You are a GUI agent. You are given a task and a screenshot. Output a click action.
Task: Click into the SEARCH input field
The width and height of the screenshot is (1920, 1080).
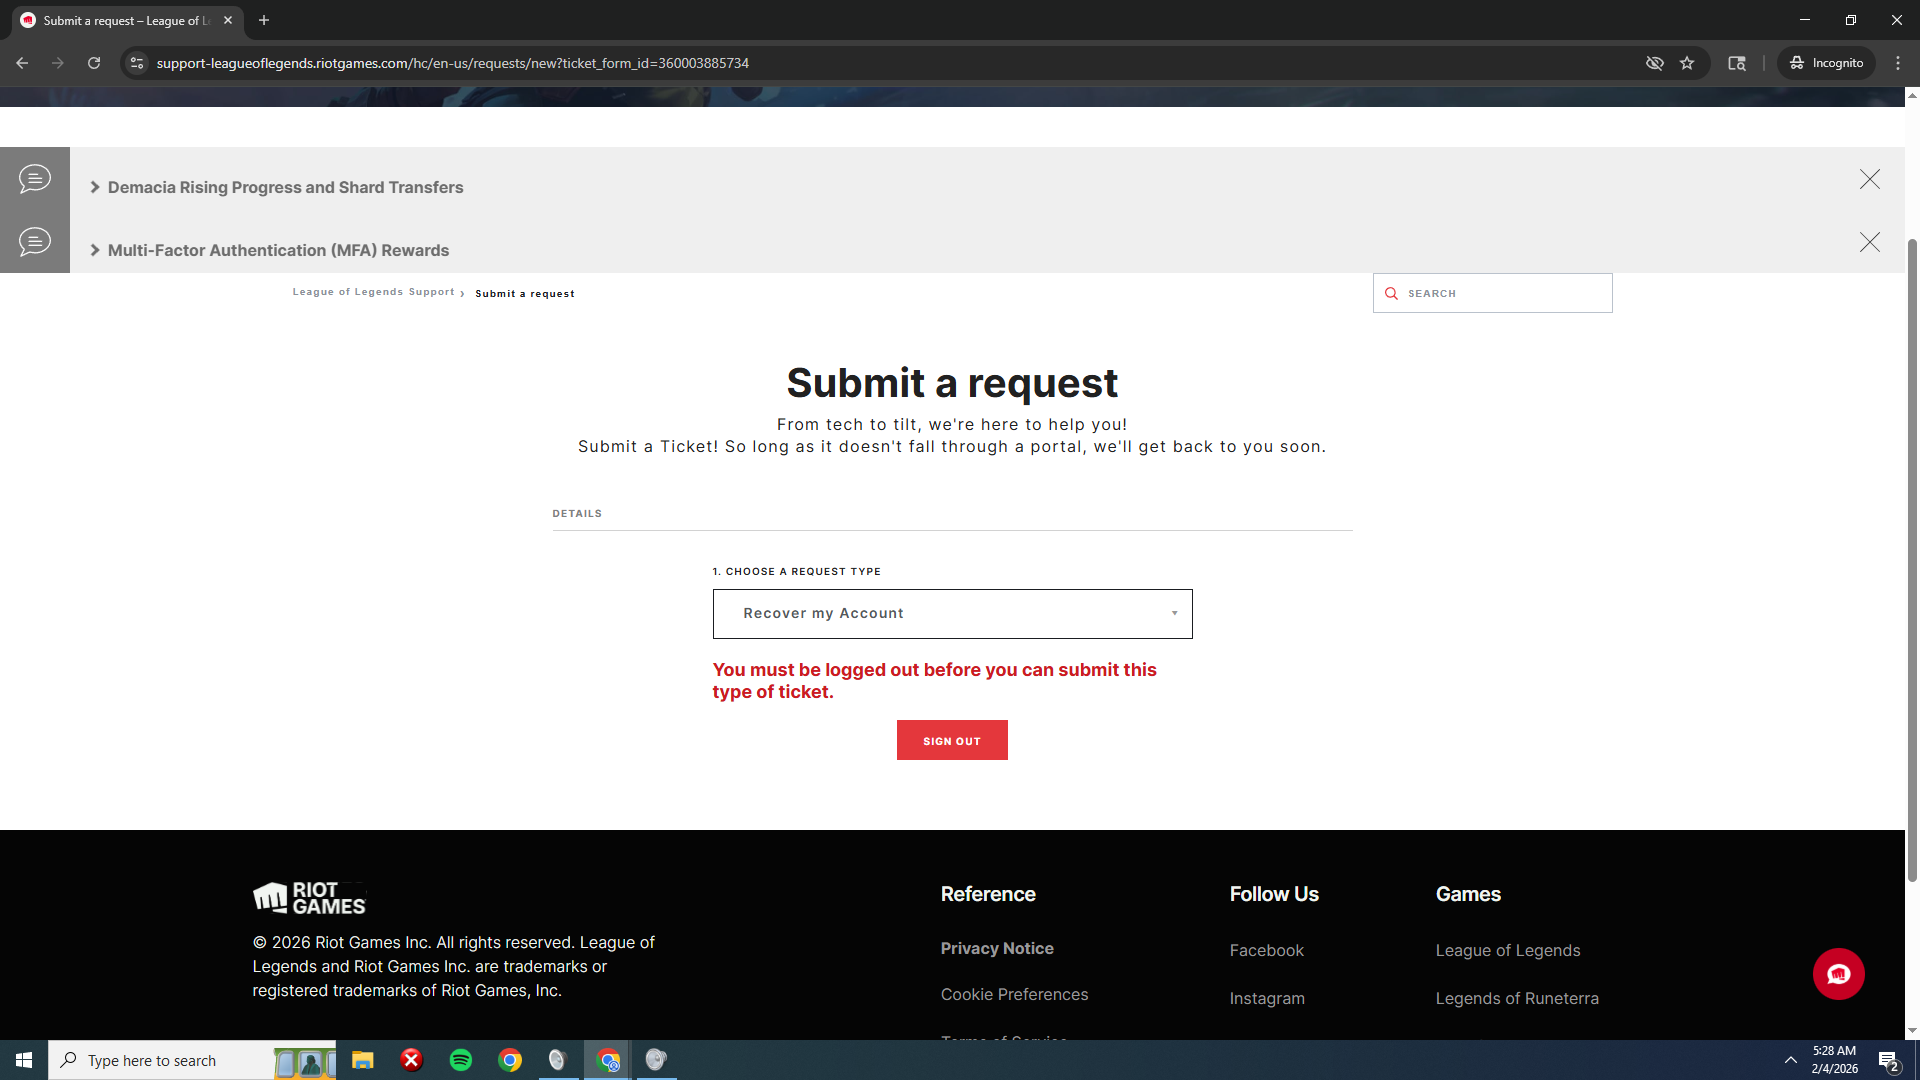coord(1505,293)
